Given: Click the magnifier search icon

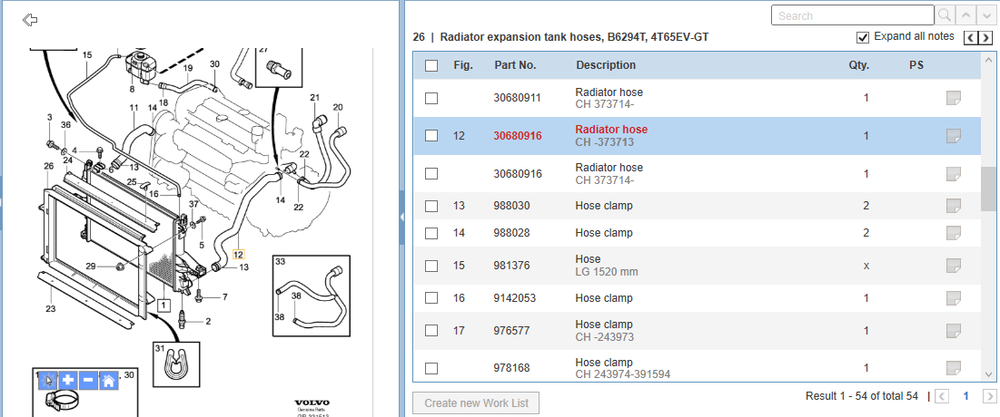Looking at the screenshot, I should tap(944, 16).
